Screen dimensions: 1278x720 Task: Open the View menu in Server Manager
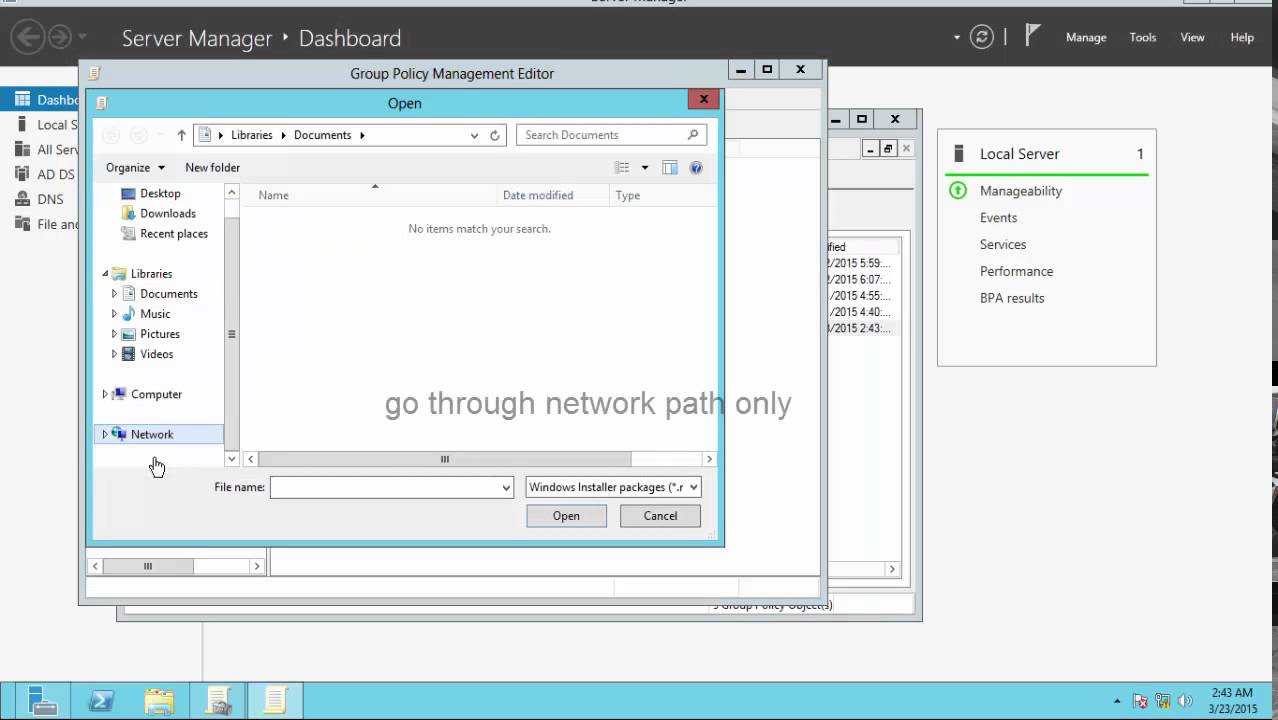[1192, 37]
